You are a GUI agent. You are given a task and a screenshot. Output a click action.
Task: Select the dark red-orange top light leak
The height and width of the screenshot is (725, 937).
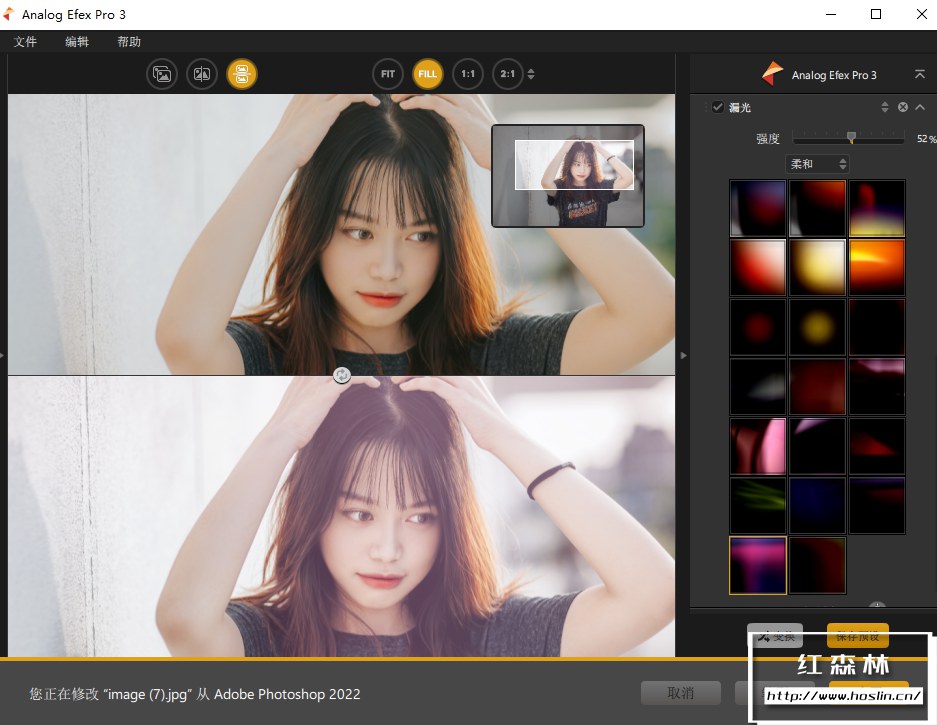point(817,209)
